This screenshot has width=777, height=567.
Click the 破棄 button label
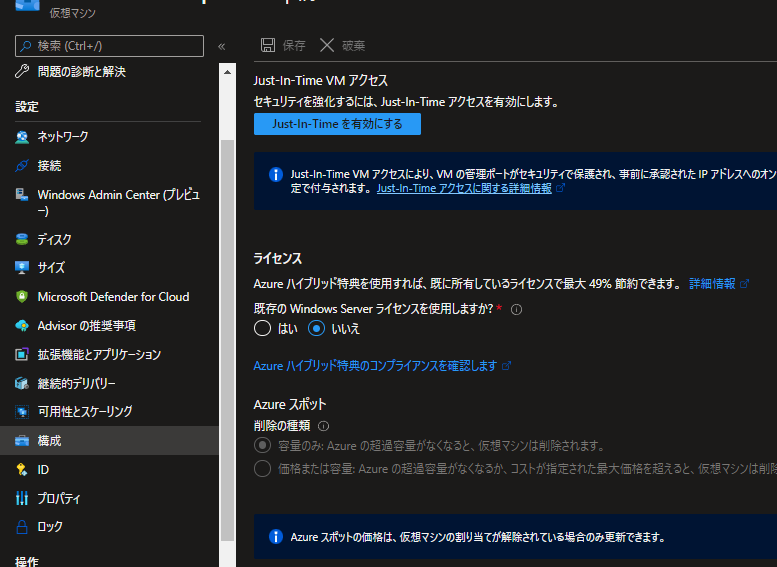click(353, 46)
